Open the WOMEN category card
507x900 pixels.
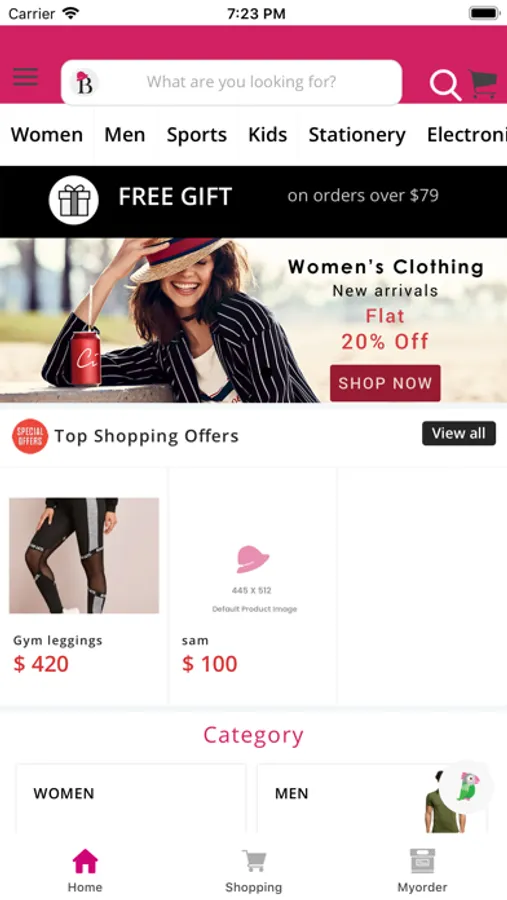click(x=131, y=798)
